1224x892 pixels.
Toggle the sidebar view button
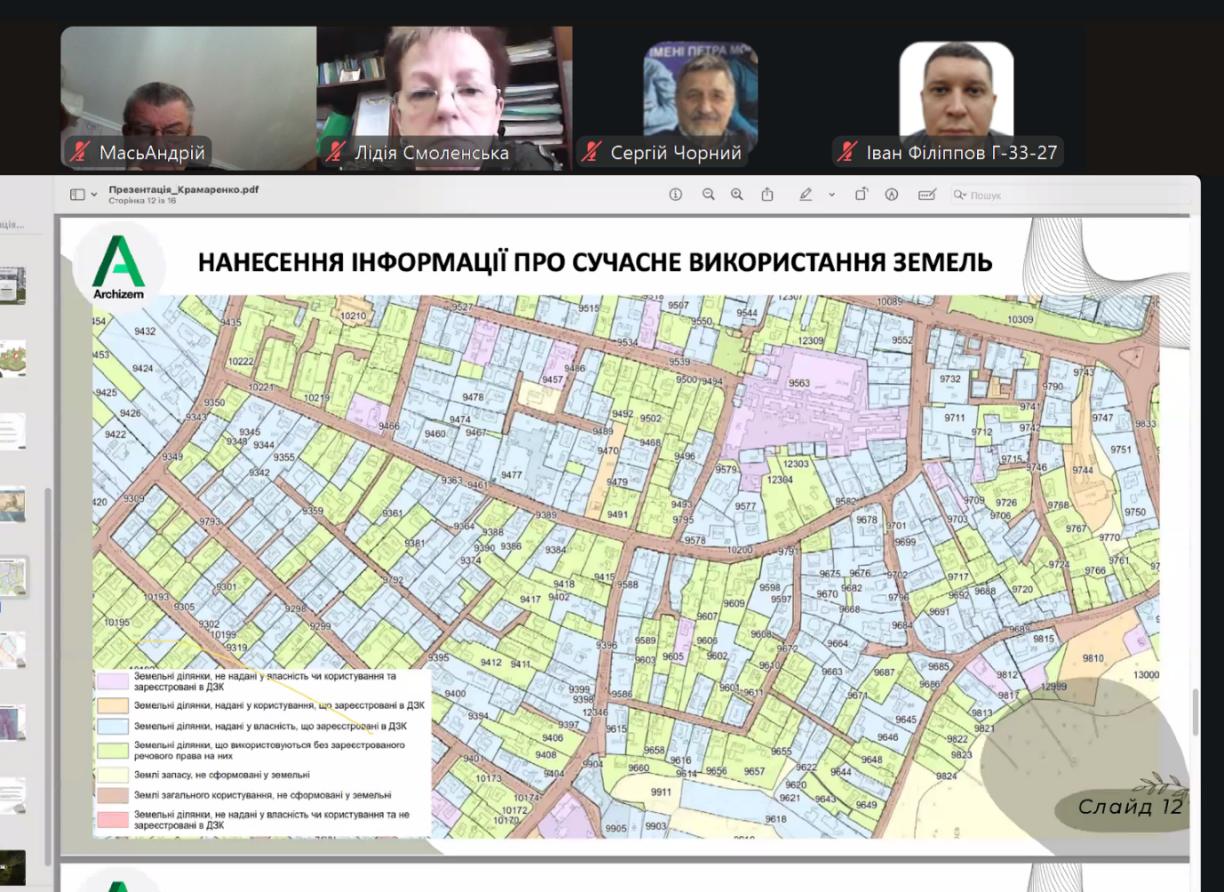(77, 195)
